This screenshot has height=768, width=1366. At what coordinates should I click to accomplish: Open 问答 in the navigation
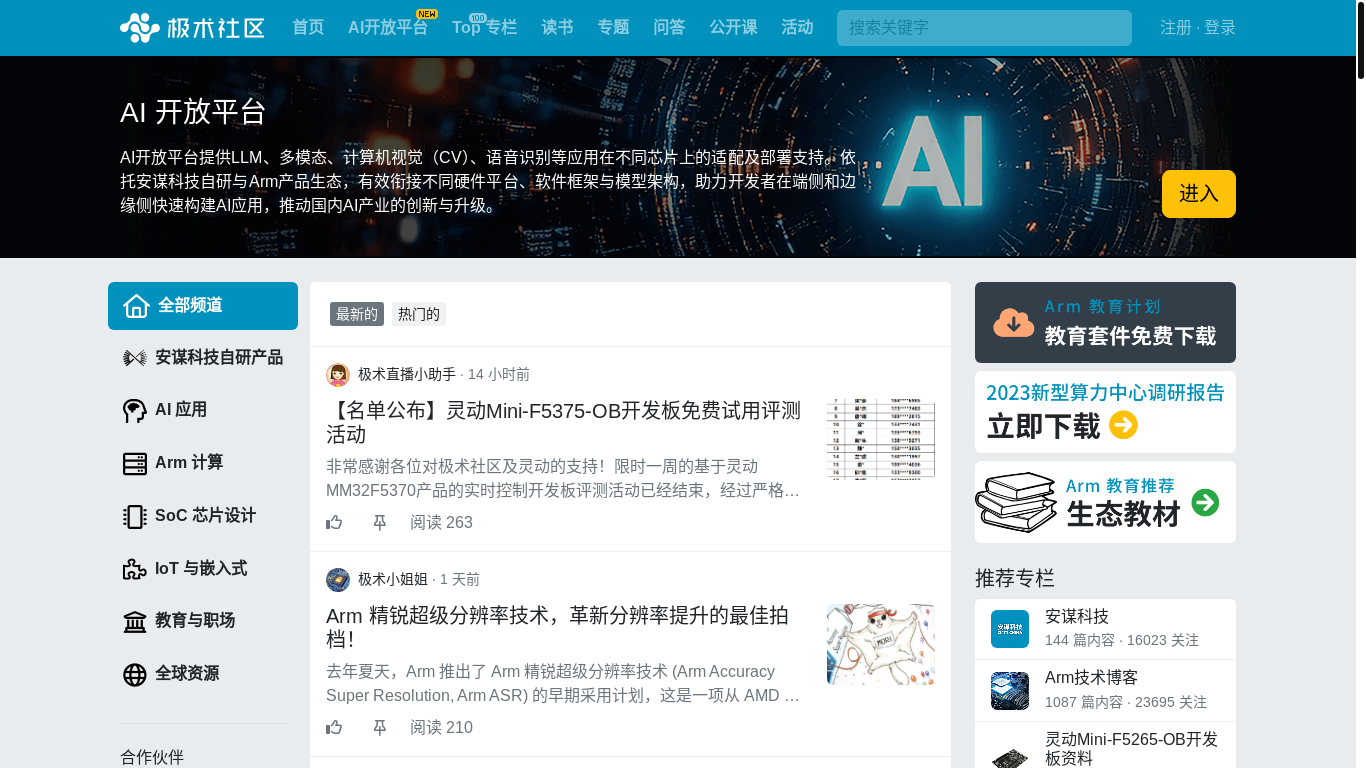(x=669, y=27)
